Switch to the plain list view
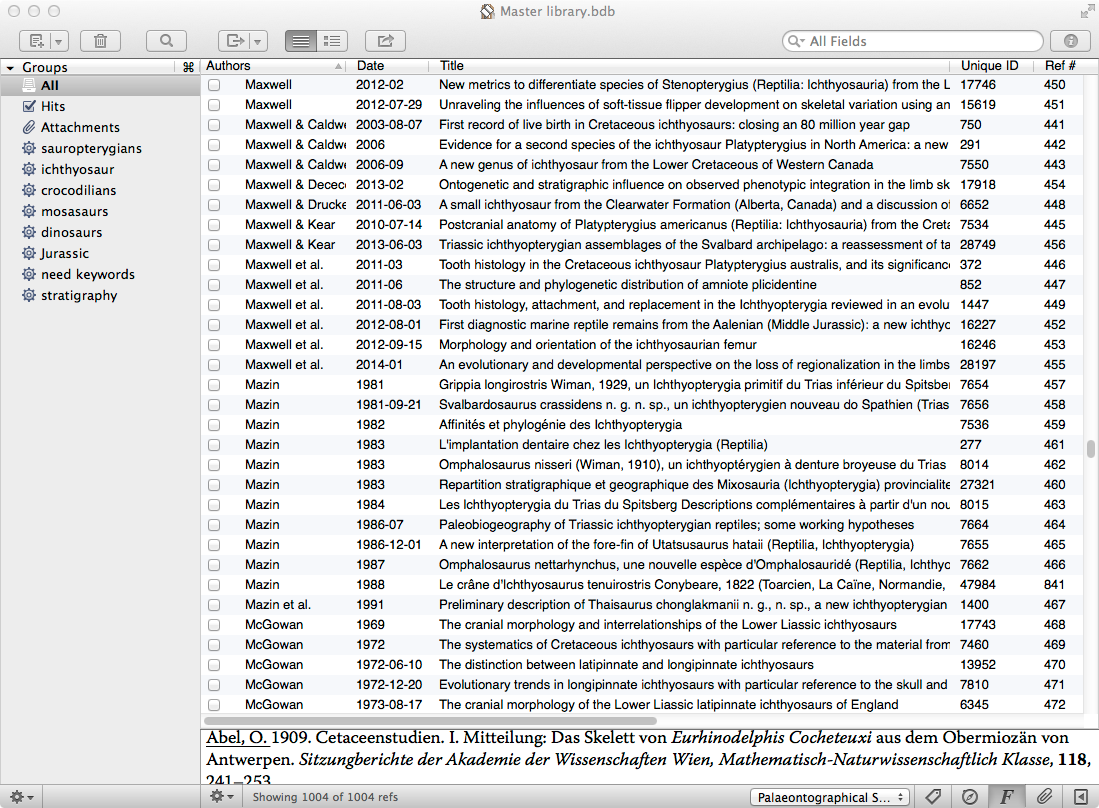 301,41
